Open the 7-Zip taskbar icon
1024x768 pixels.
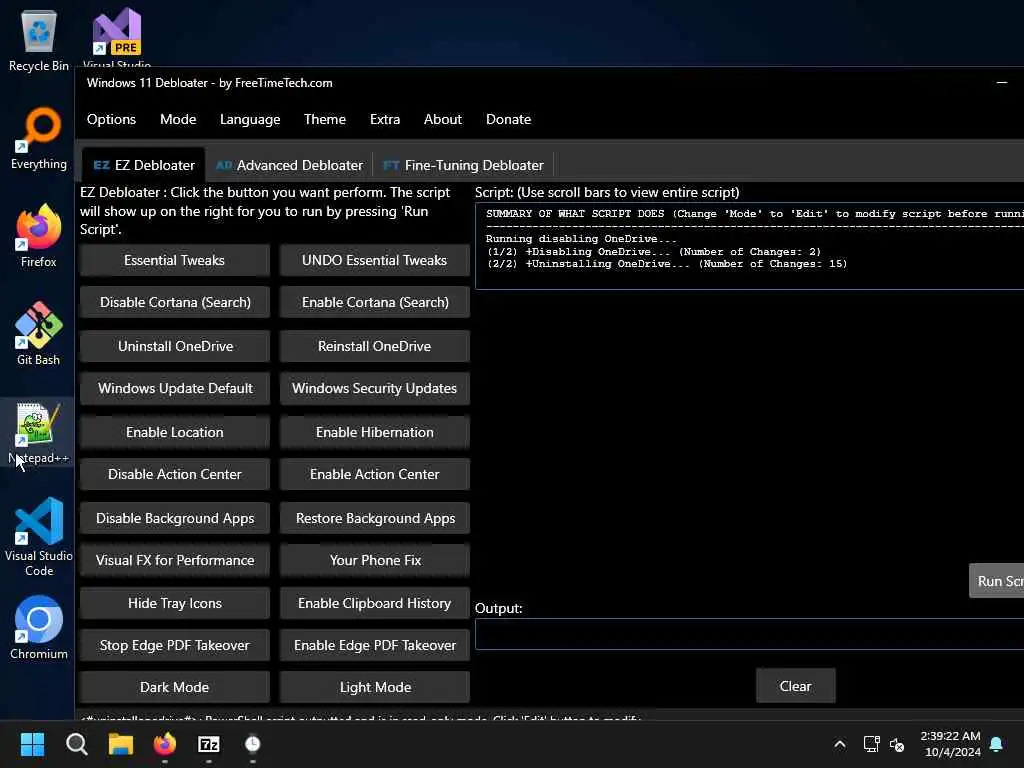click(x=209, y=744)
